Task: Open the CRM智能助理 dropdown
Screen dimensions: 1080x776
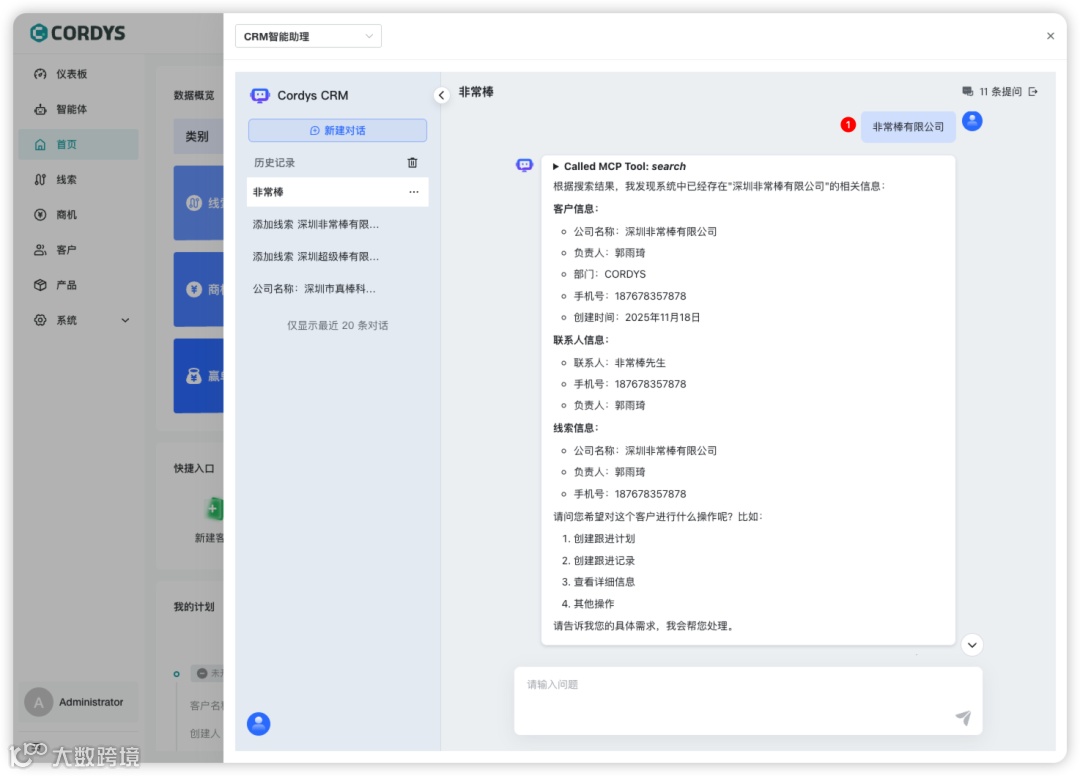Action: click(307, 35)
